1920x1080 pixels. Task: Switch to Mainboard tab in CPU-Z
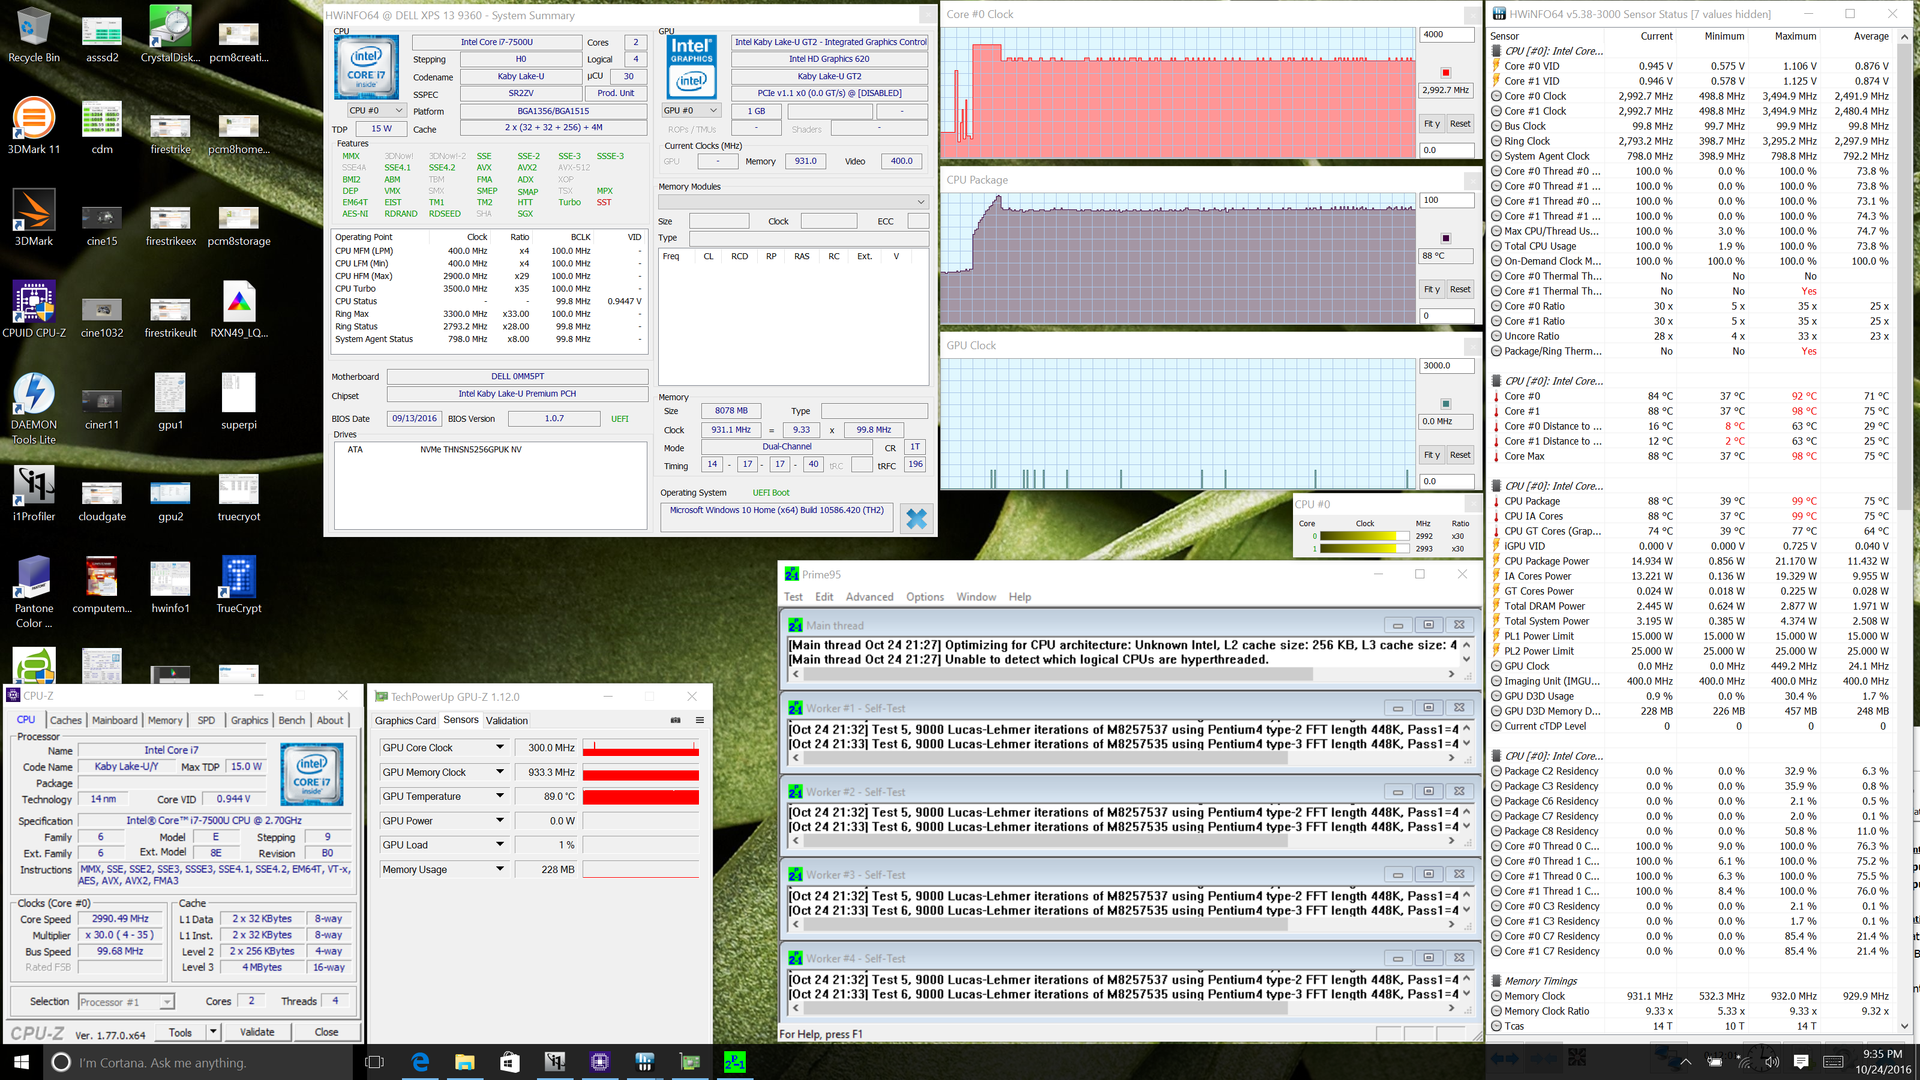[x=115, y=720]
